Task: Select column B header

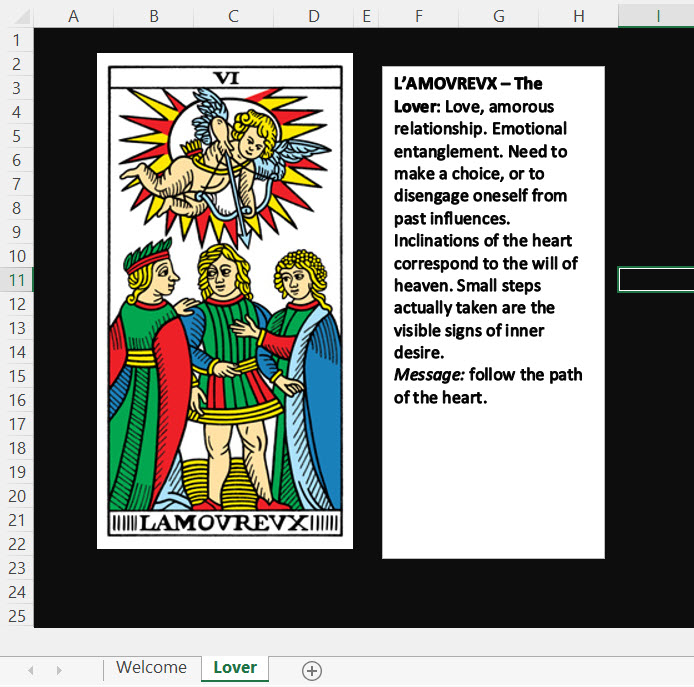Action: 154,16
